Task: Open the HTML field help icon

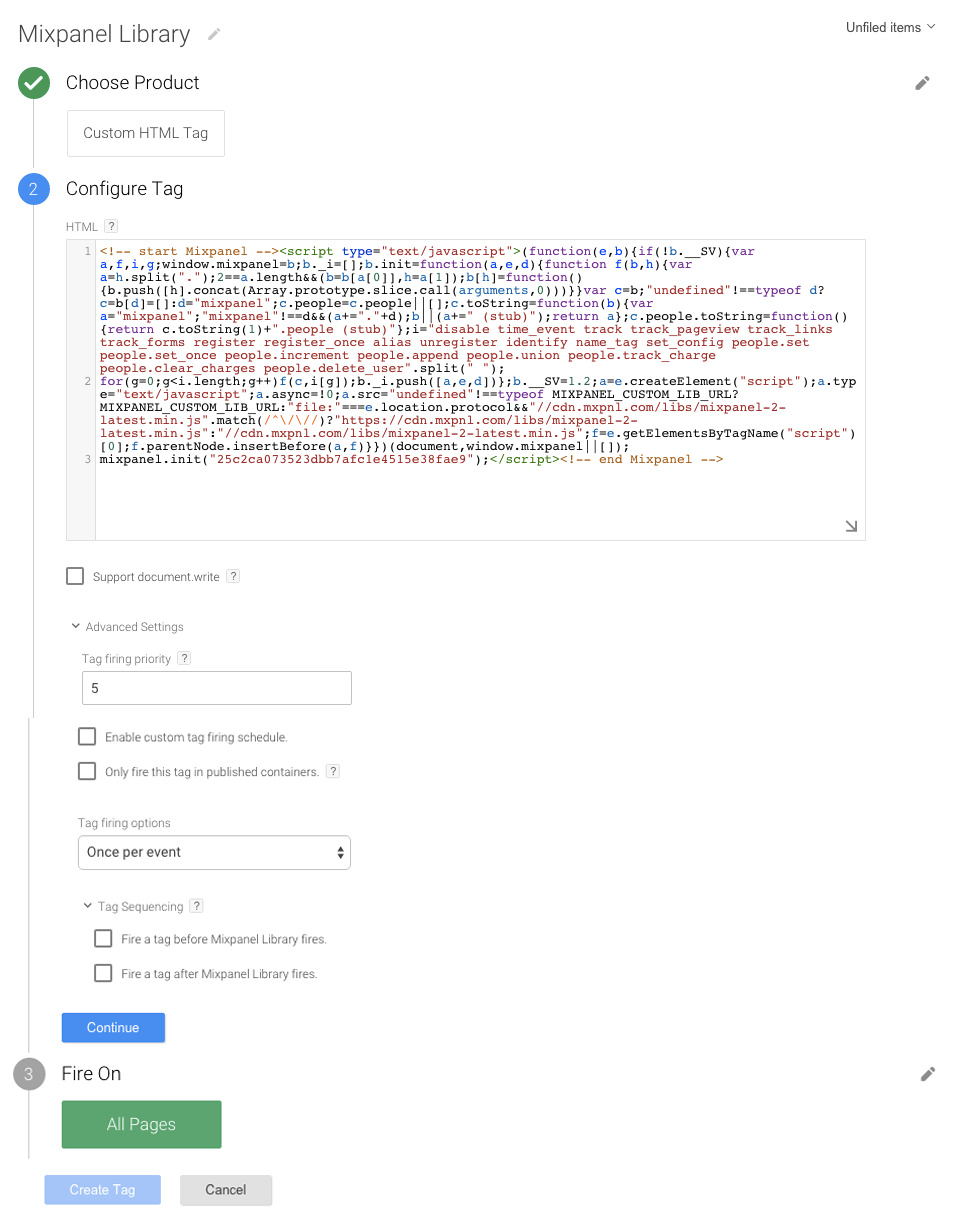Action: tap(111, 227)
